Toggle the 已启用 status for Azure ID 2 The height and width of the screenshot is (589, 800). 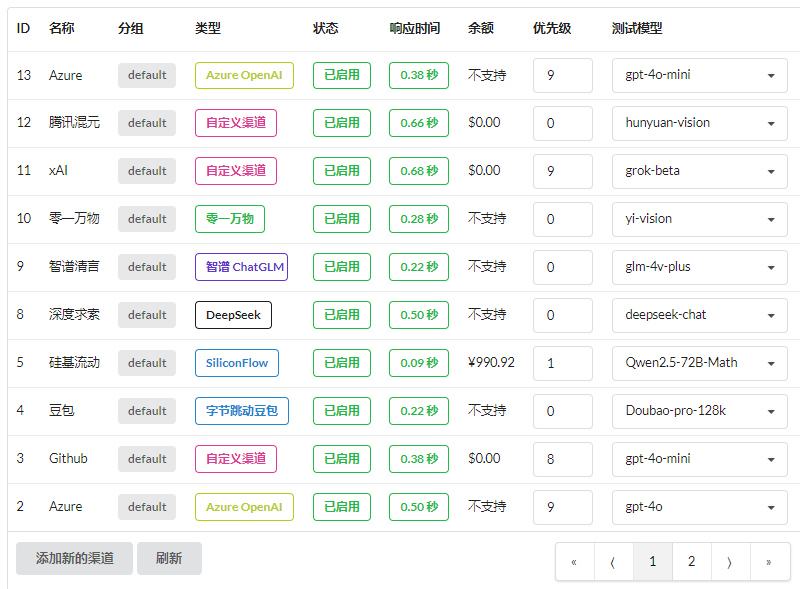click(x=342, y=507)
